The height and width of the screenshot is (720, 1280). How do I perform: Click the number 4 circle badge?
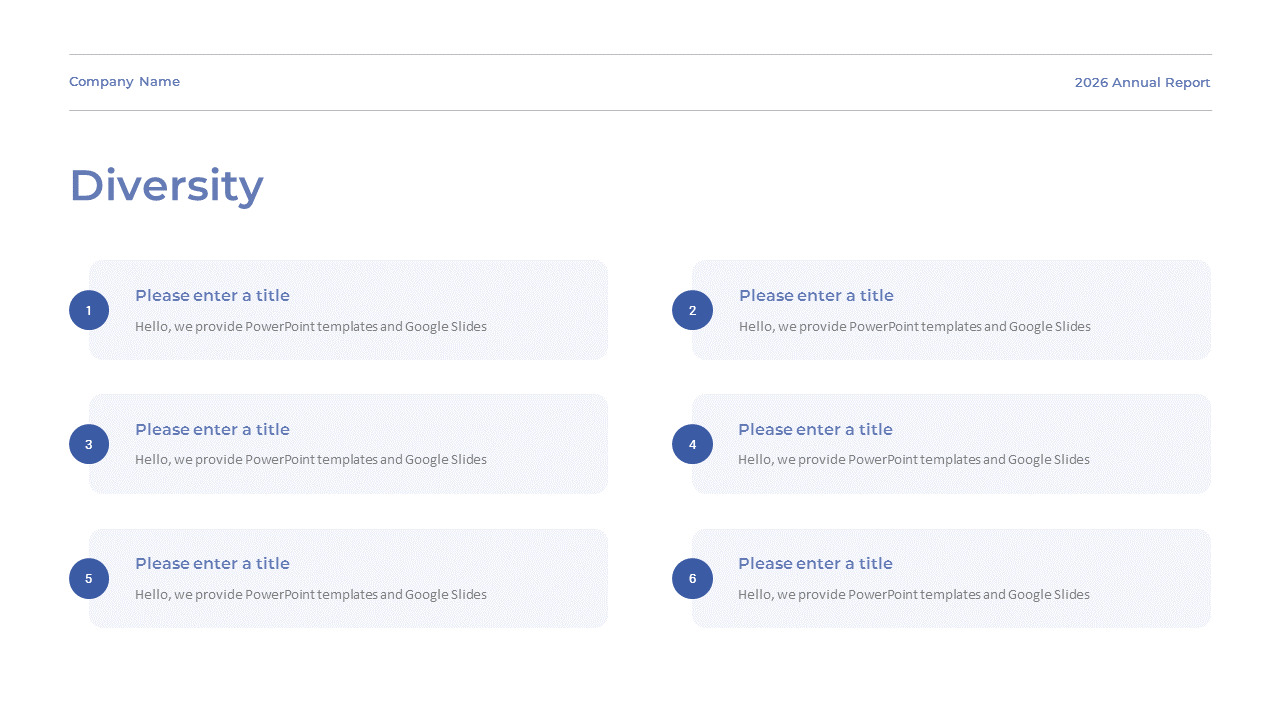point(692,444)
